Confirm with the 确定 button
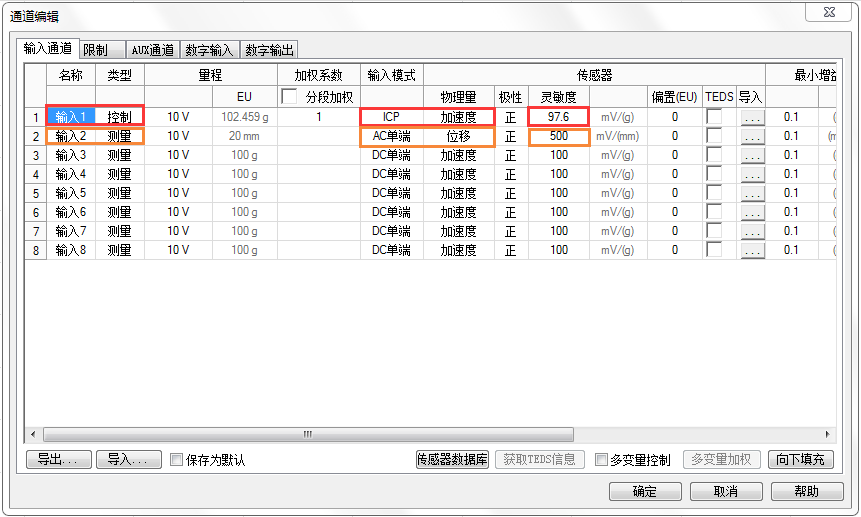861x517 pixels. coord(645,491)
